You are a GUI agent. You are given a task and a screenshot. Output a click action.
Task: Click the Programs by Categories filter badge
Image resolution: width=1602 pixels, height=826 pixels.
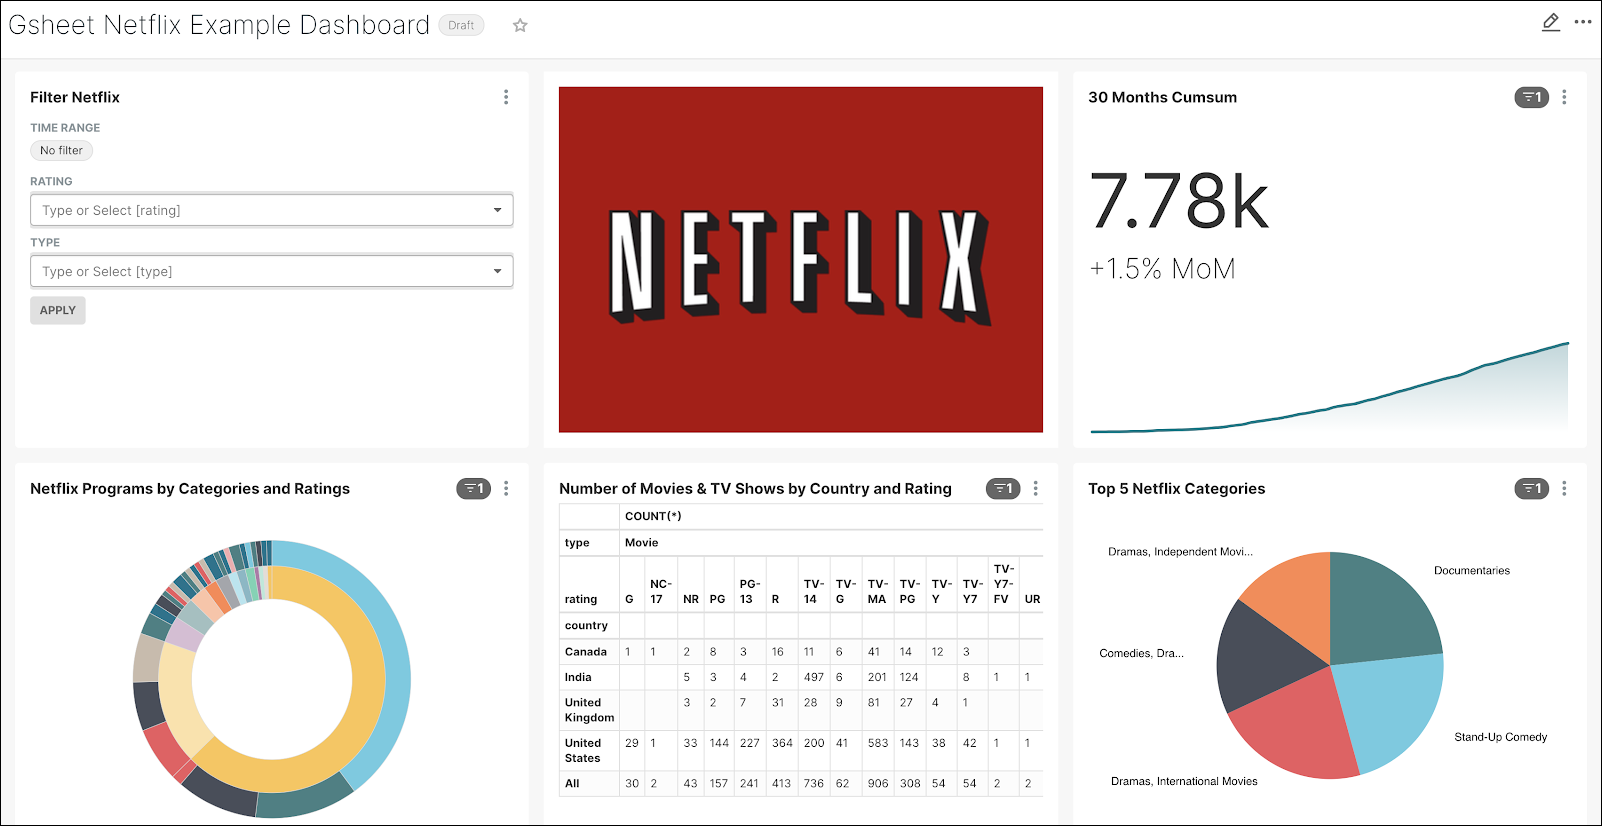pyautogui.click(x=473, y=488)
